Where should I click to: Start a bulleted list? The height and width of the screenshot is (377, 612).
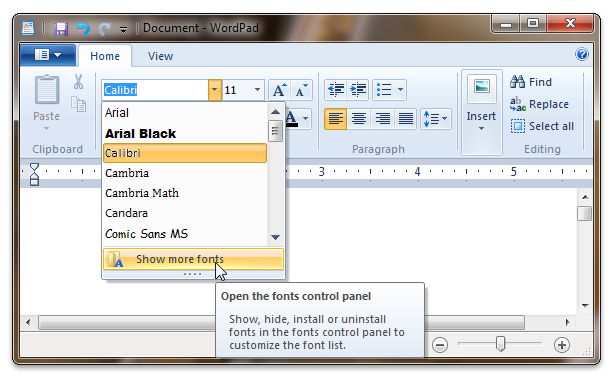(x=384, y=90)
